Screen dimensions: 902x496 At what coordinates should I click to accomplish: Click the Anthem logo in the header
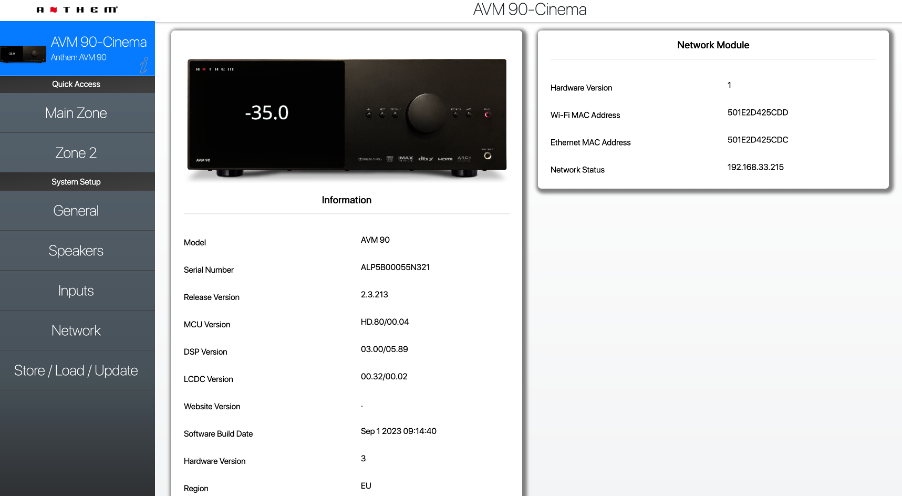pyautogui.click(x=77, y=10)
